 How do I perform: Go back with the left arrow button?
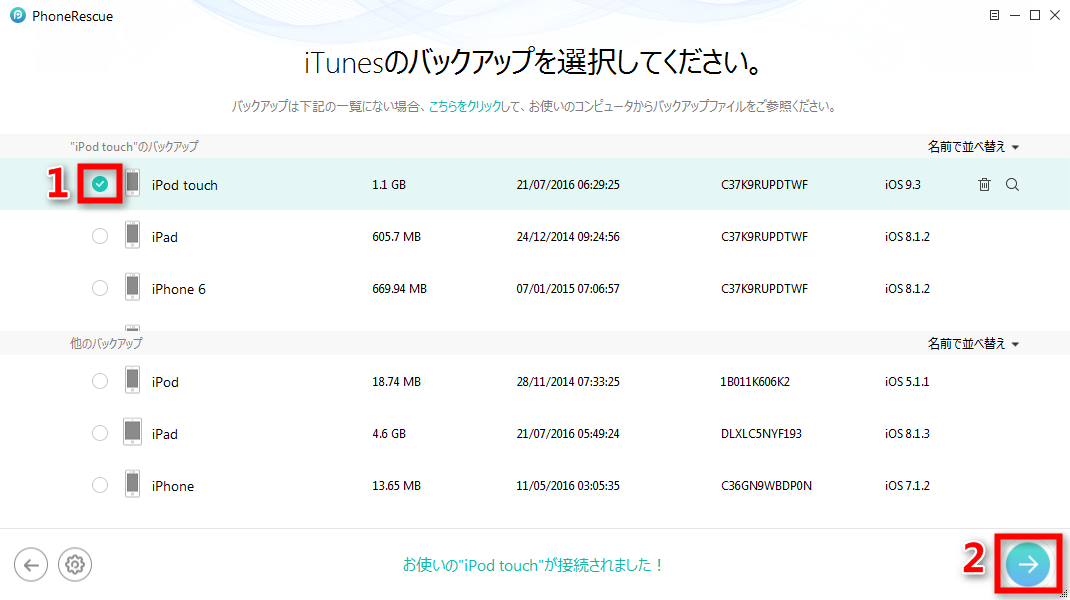[31, 565]
